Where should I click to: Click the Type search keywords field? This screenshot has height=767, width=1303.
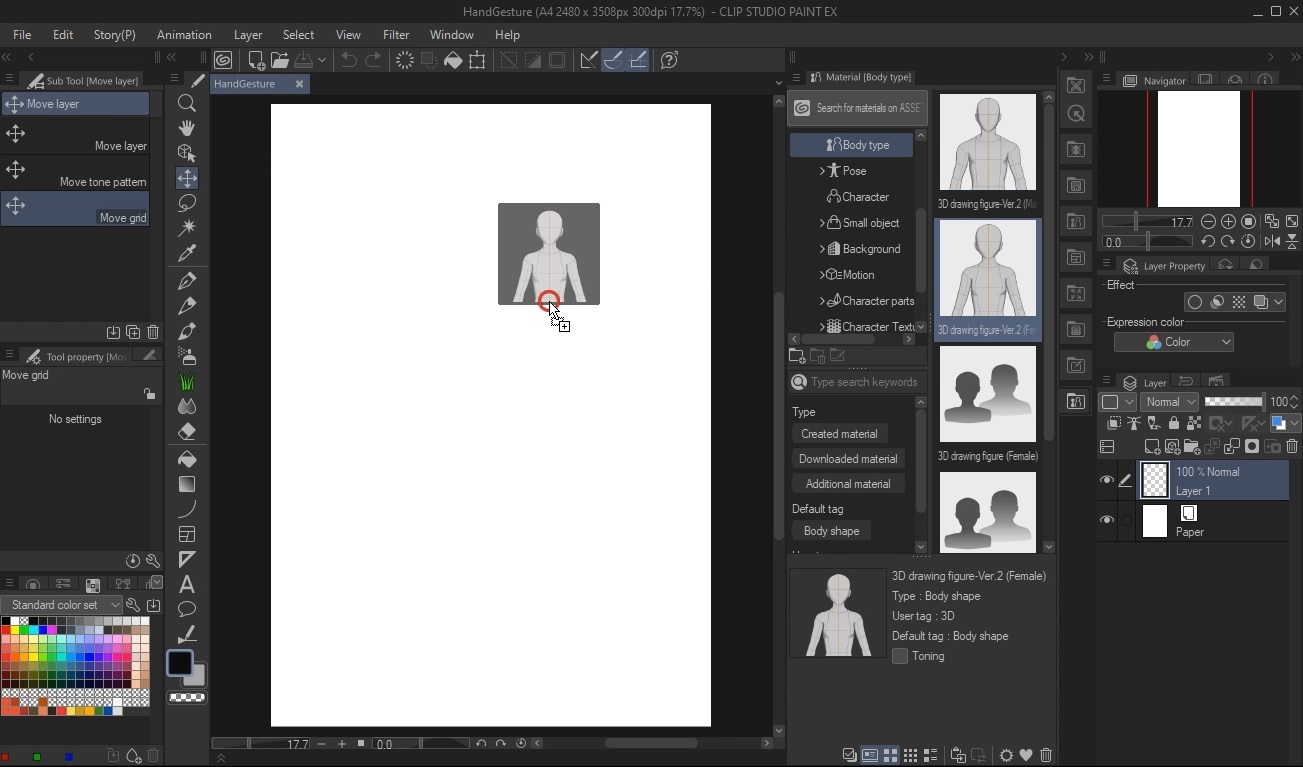864,382
